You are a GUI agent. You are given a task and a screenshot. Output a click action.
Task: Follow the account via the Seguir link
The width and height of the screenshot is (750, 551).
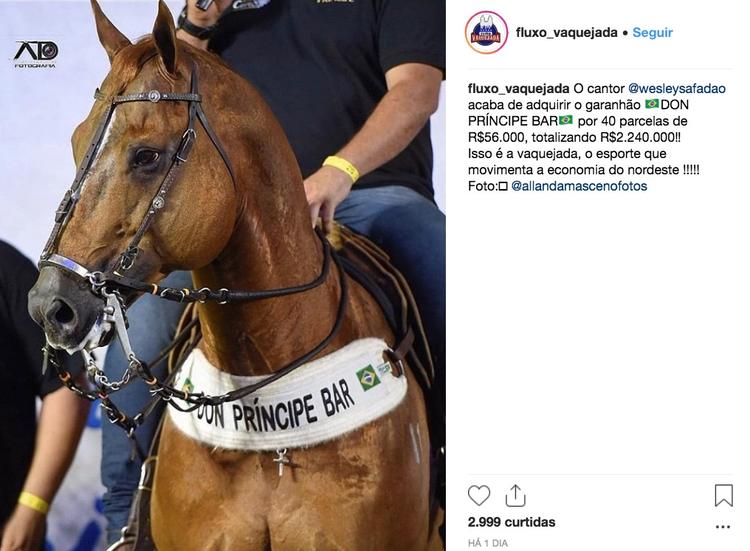(652, 33)
